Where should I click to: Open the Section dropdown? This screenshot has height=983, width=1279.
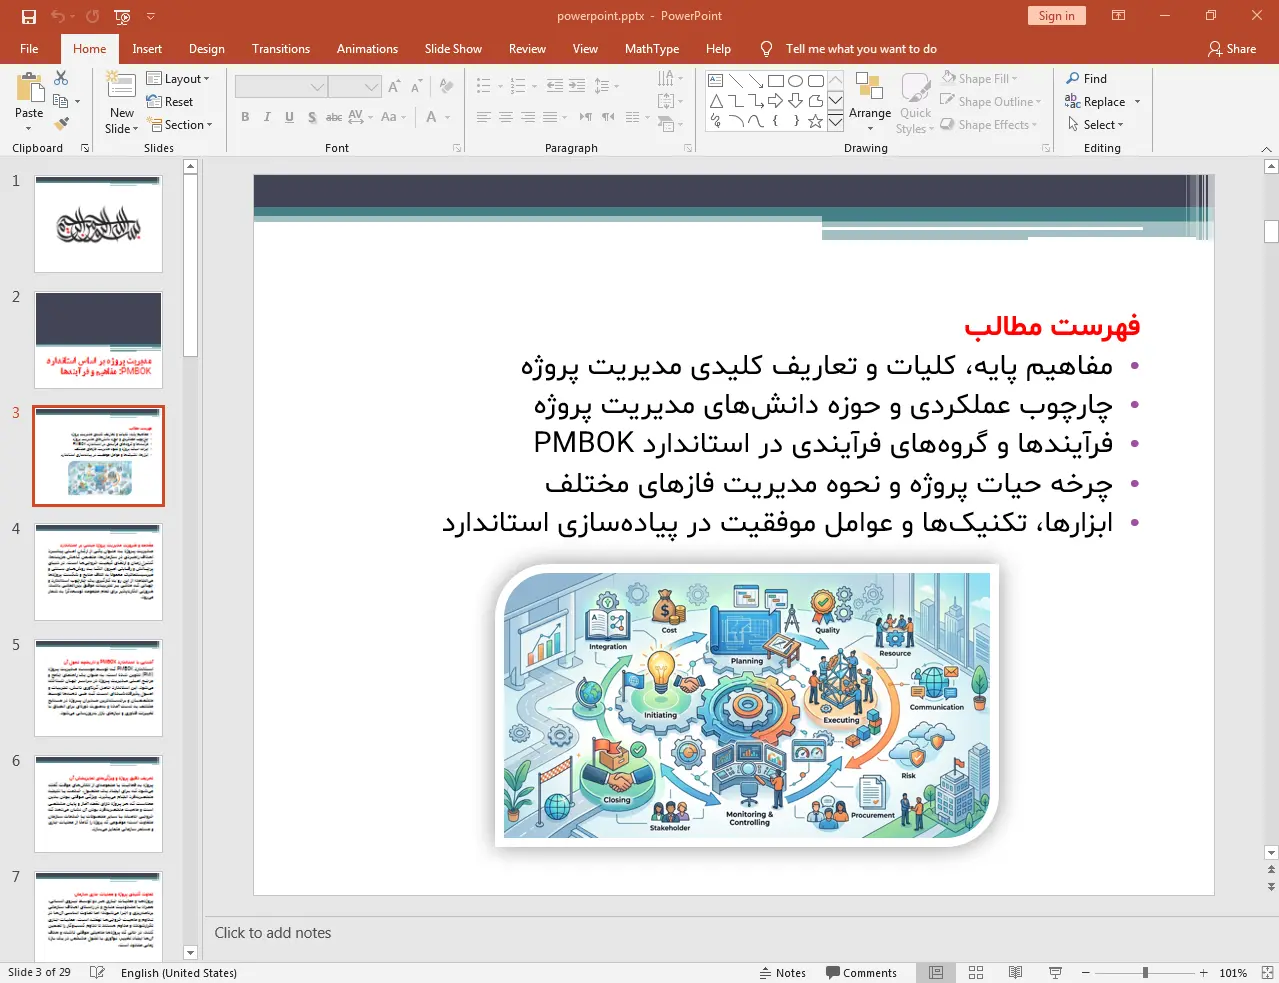tap(180, 124)
